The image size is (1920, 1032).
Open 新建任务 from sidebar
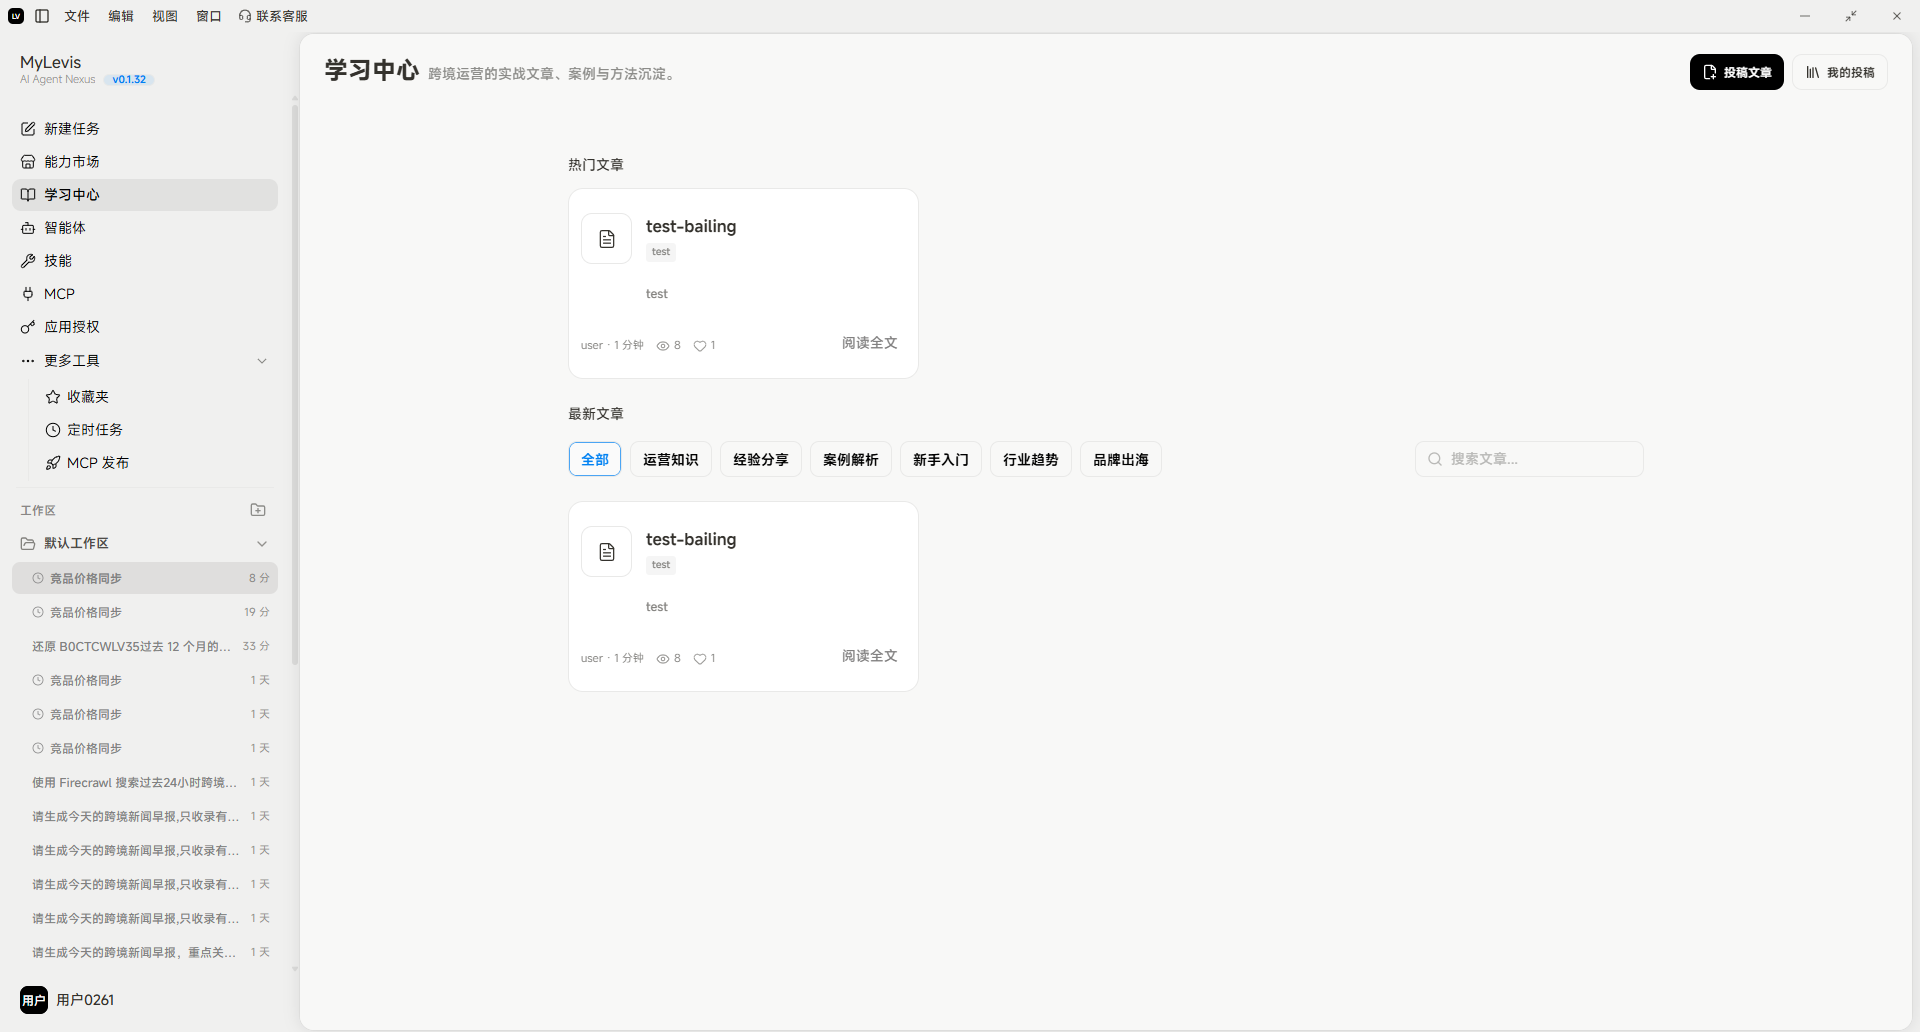[145, 129]
